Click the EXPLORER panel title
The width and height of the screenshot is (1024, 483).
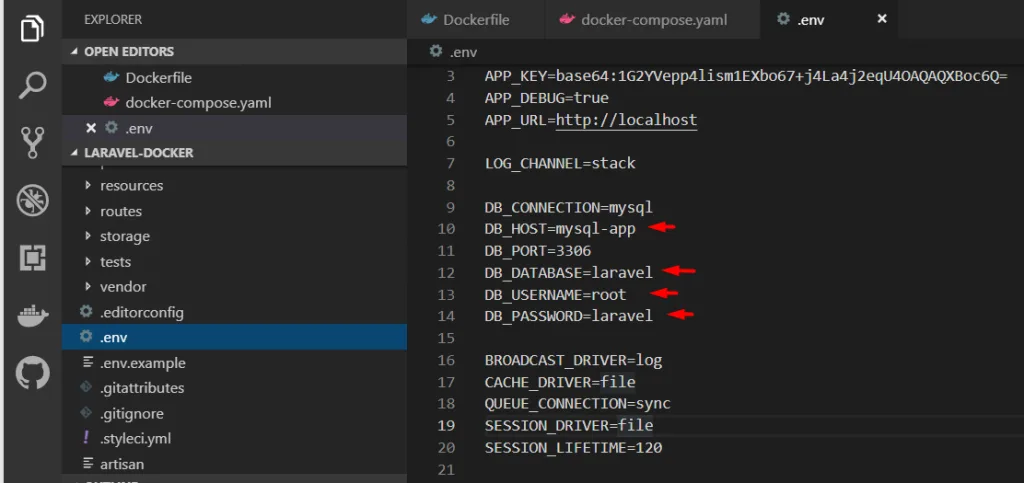coord(112,20)
